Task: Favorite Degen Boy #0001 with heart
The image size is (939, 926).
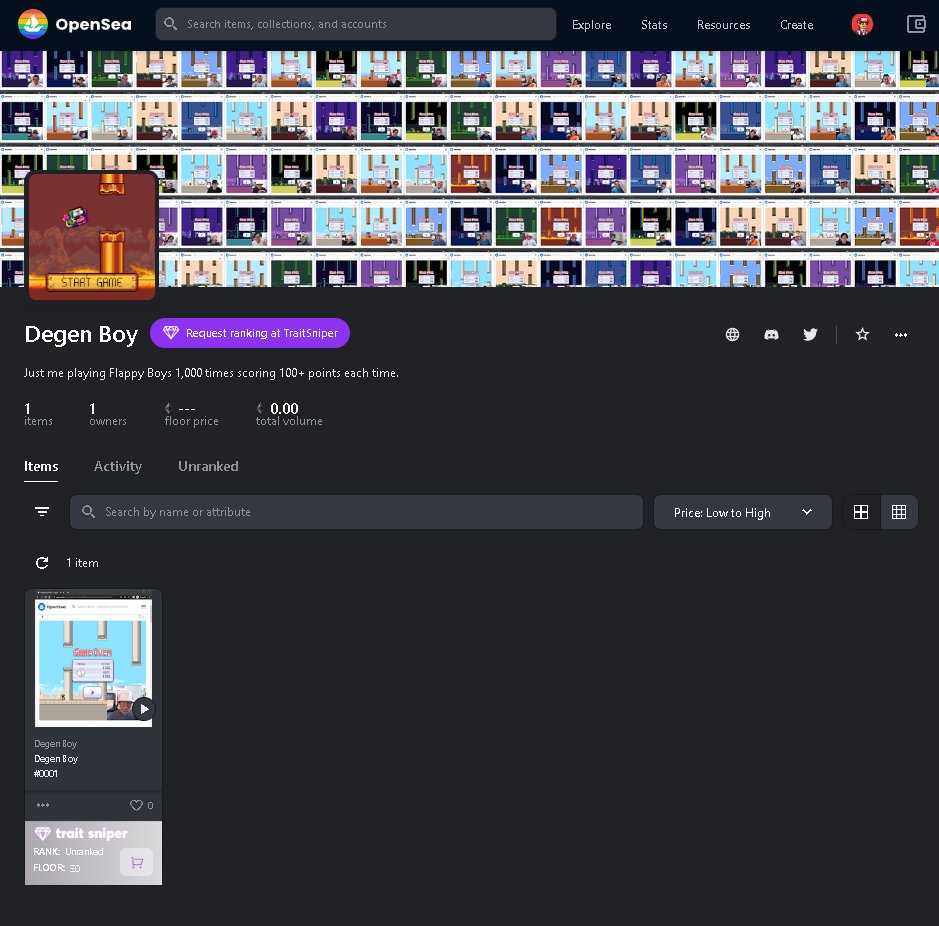Action: [137, 806]
